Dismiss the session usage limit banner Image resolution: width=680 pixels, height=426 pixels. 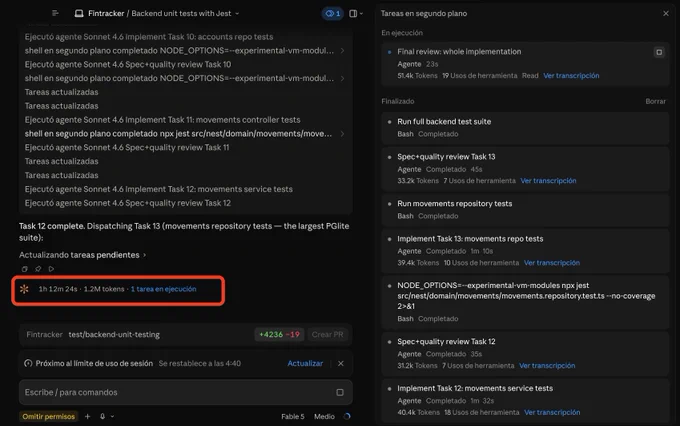click(x=341, y=364)
